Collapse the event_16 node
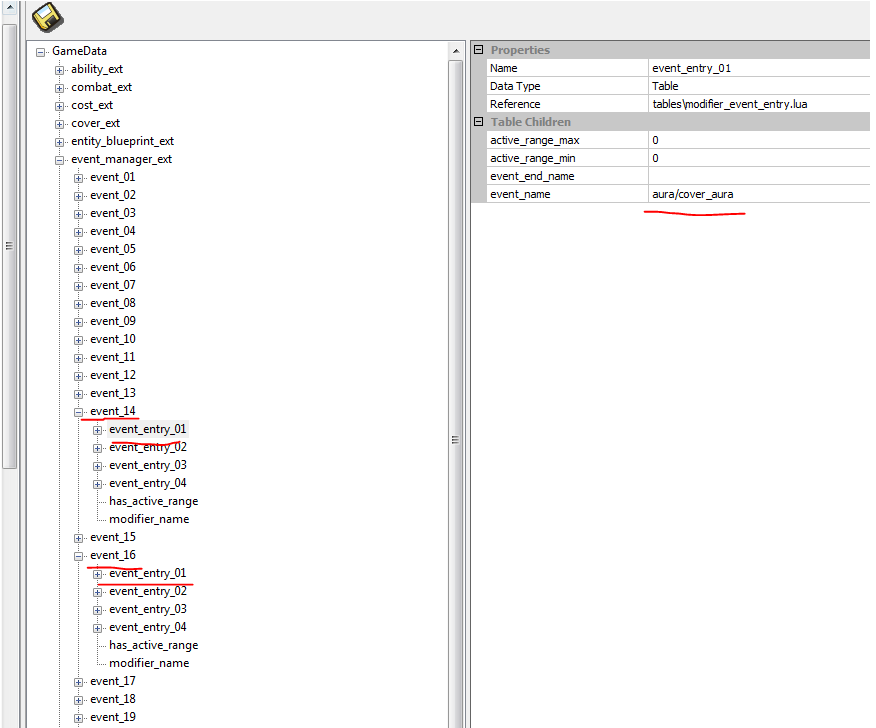876x728 pixels. pos(78,556)
